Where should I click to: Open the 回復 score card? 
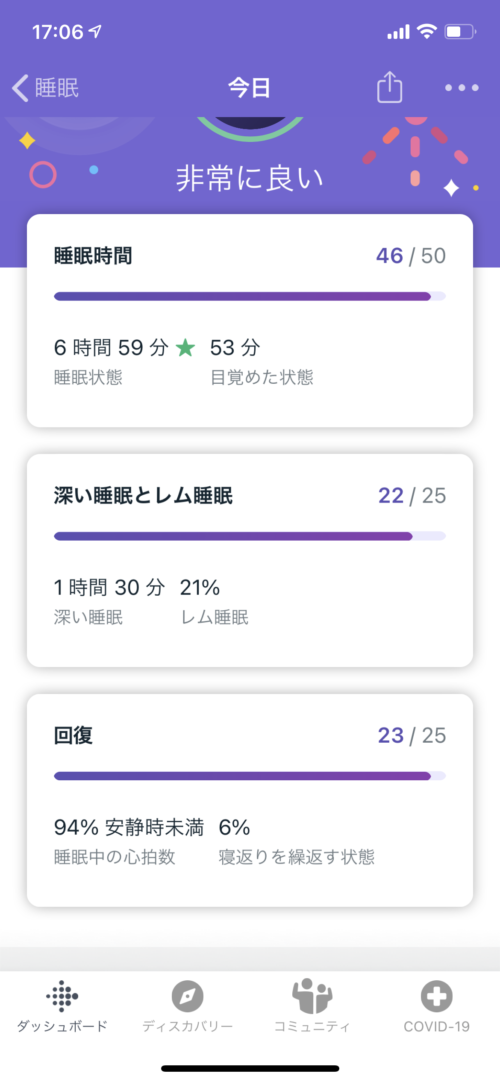coord(250,800)
